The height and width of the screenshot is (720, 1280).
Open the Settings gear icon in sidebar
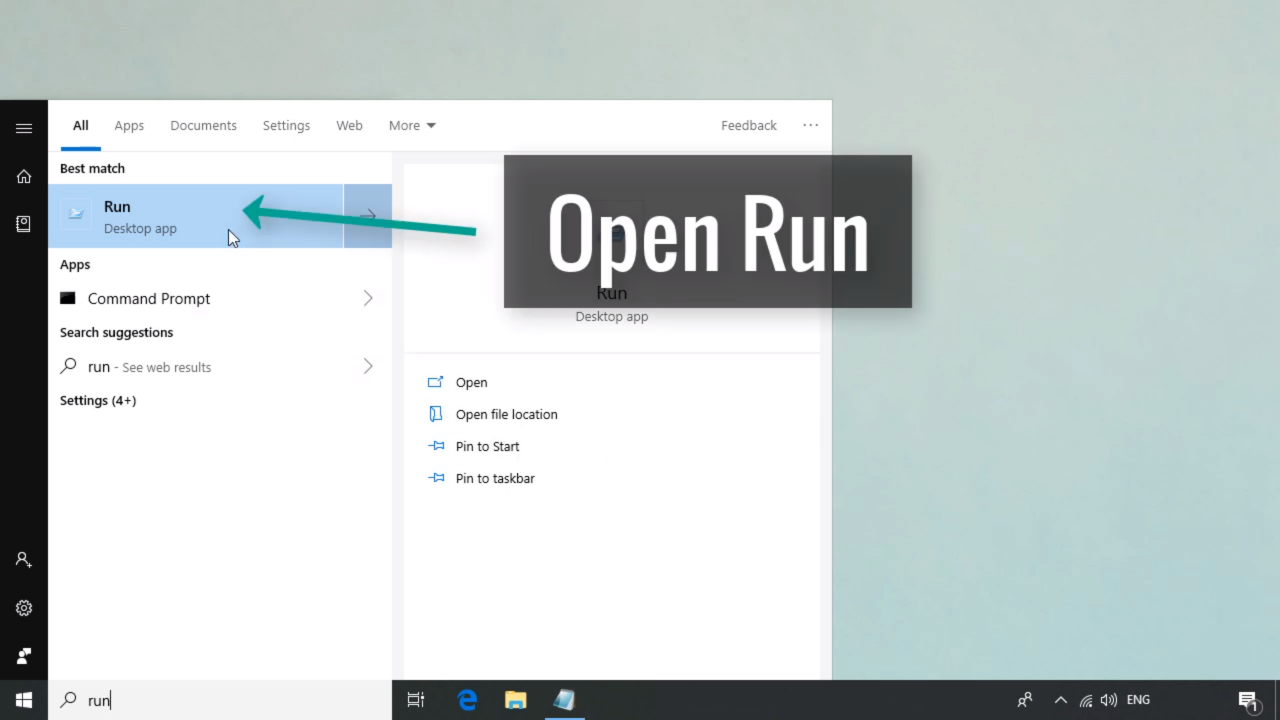24,608
